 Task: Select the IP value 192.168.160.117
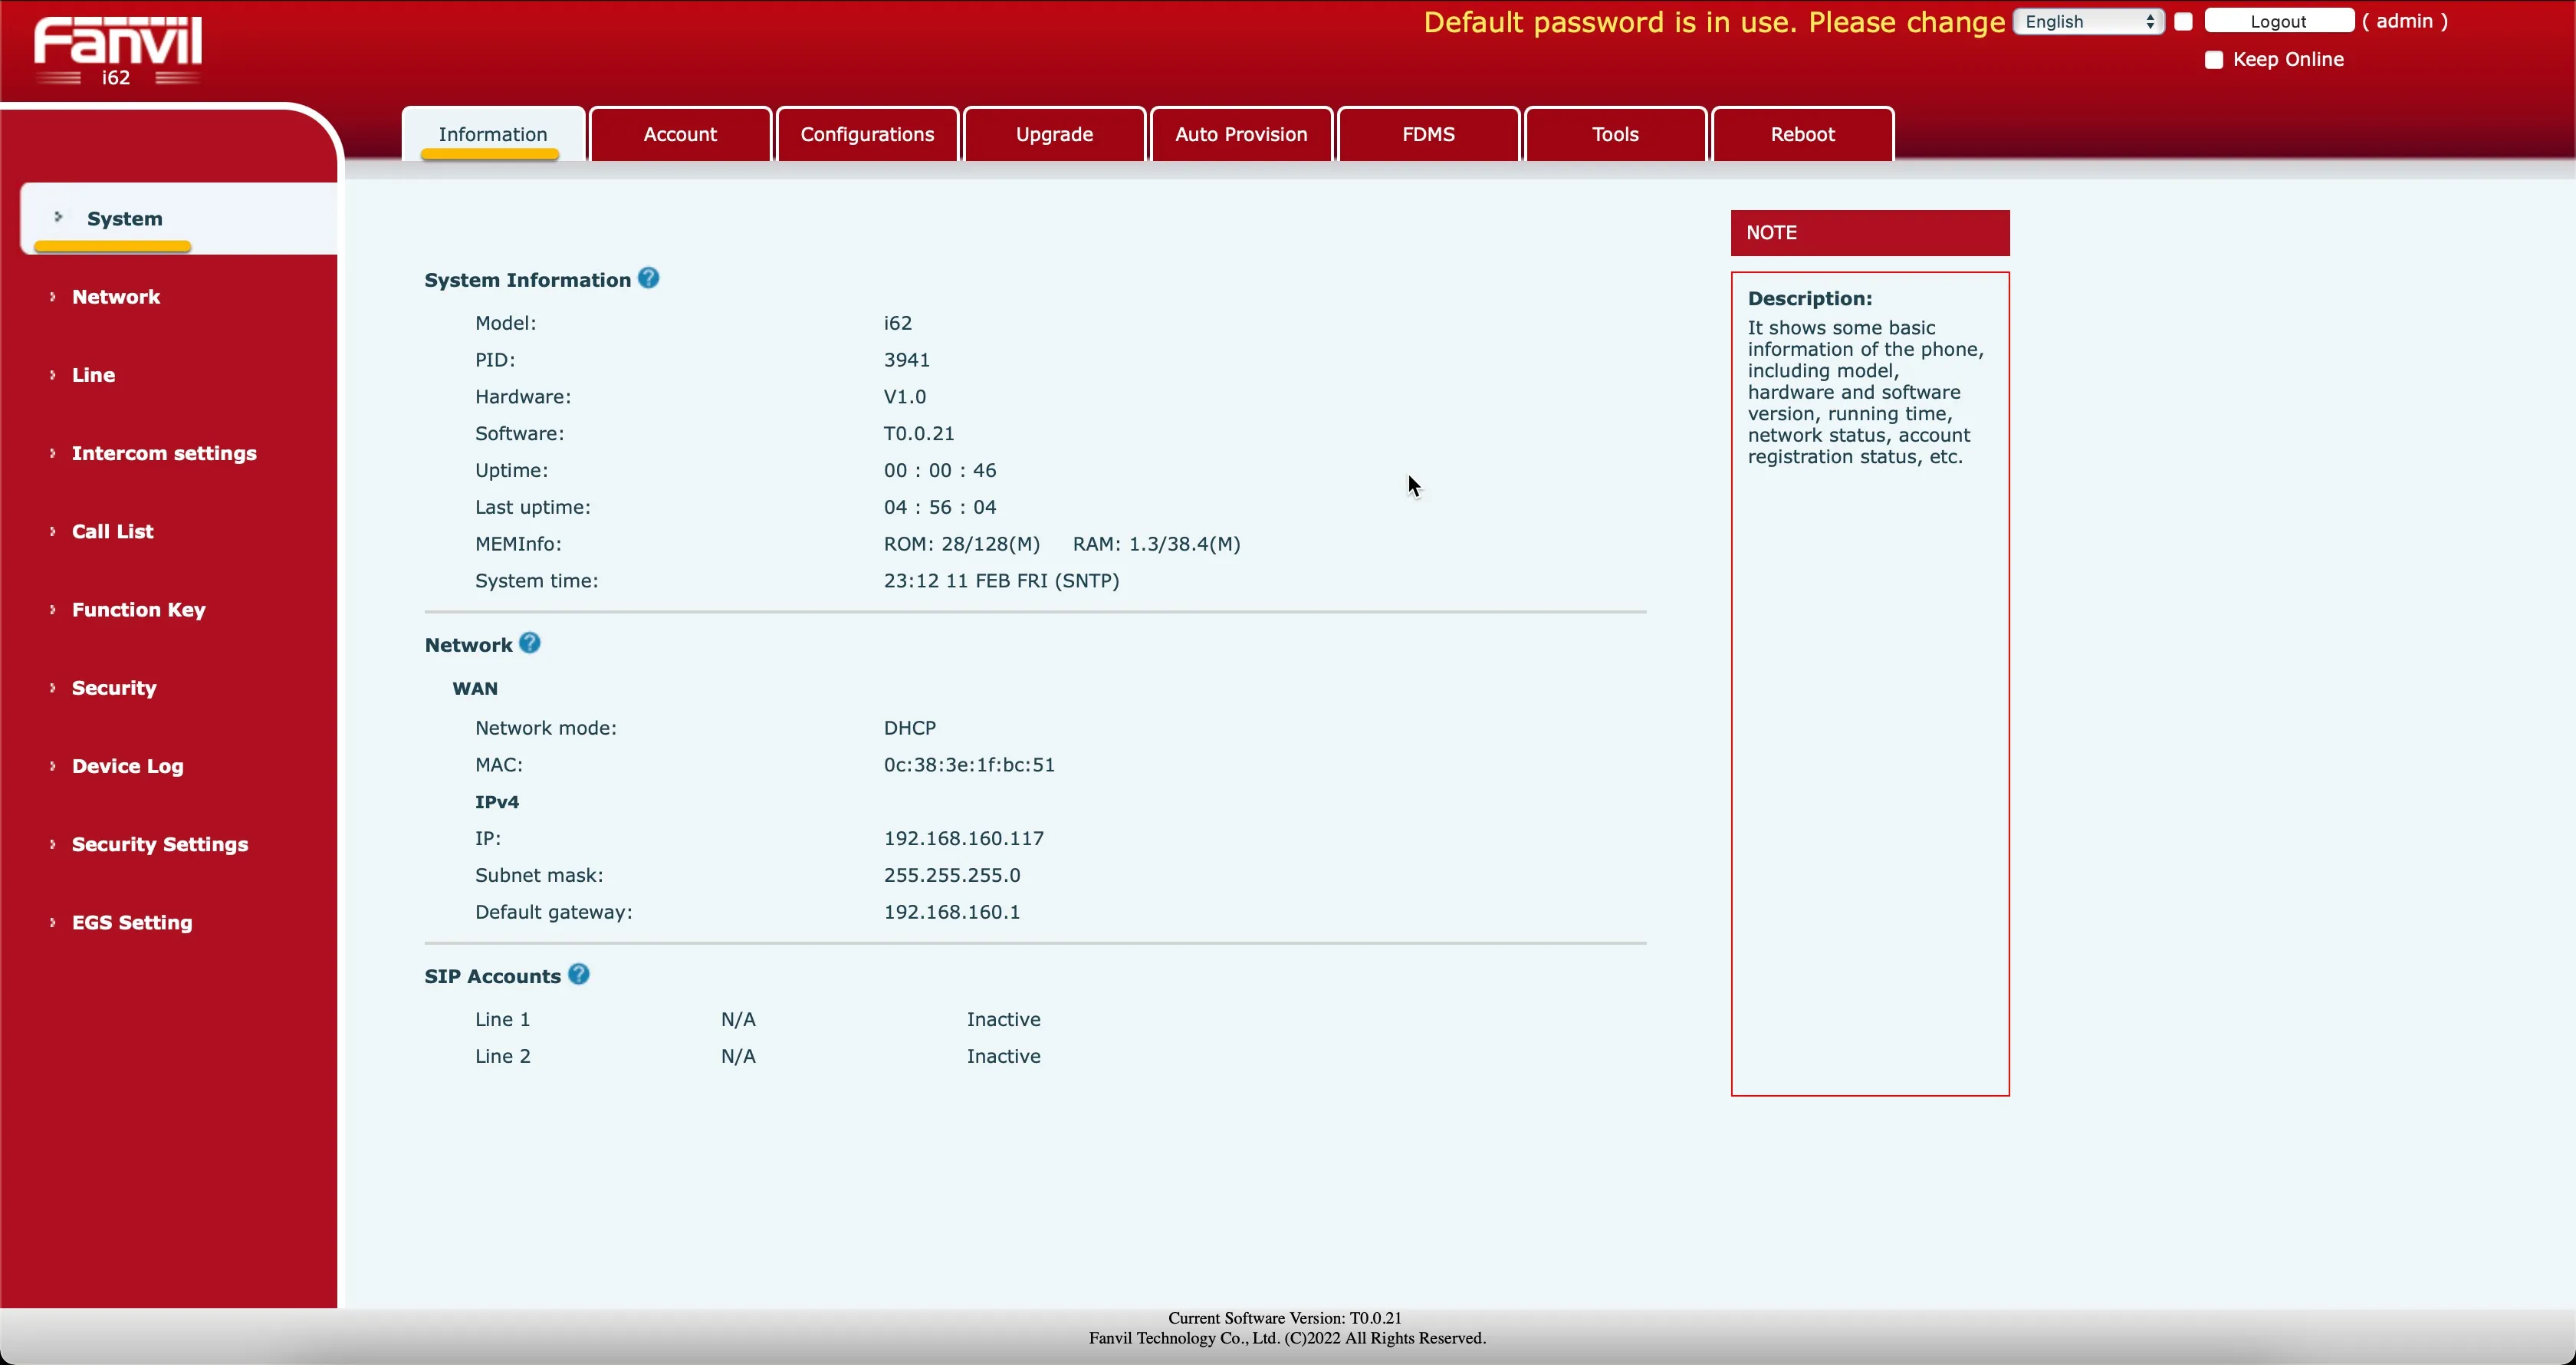click(963, 838)
